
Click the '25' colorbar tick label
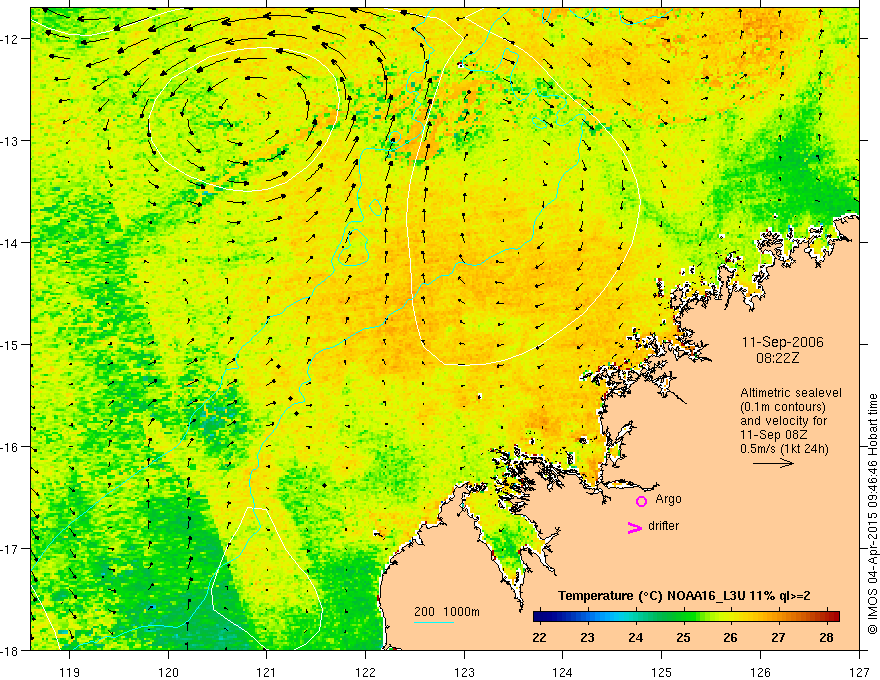pyautogui.click(x=683, y=638)
